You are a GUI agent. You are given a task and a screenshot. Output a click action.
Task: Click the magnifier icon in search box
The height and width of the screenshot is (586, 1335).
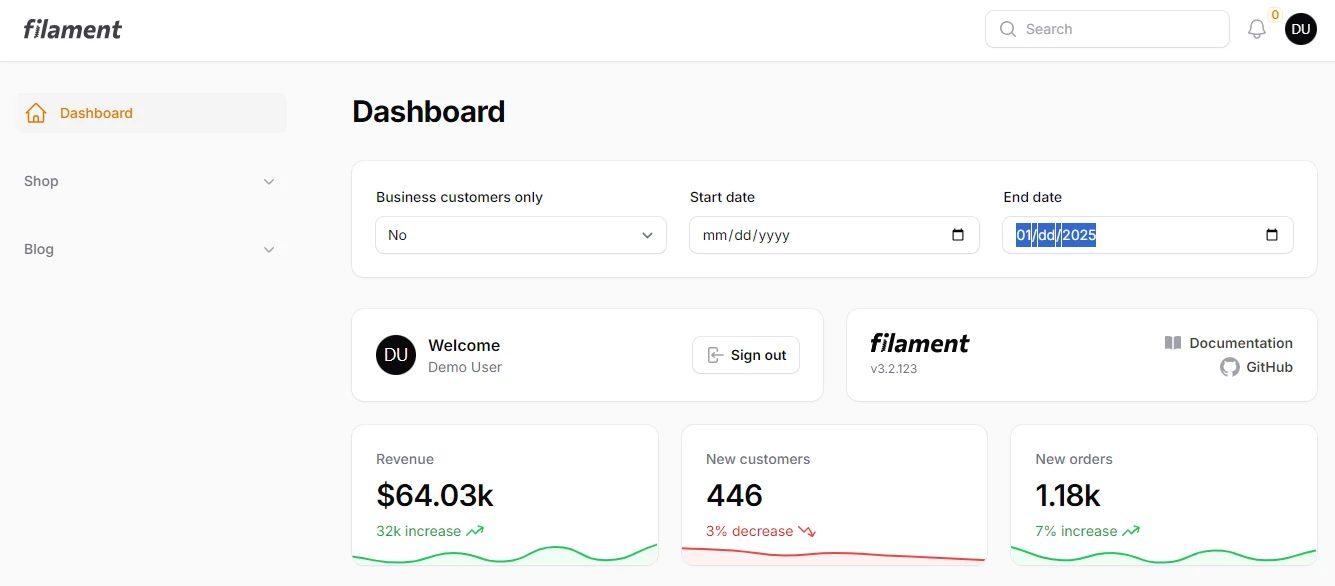(x=1008, y=30)
